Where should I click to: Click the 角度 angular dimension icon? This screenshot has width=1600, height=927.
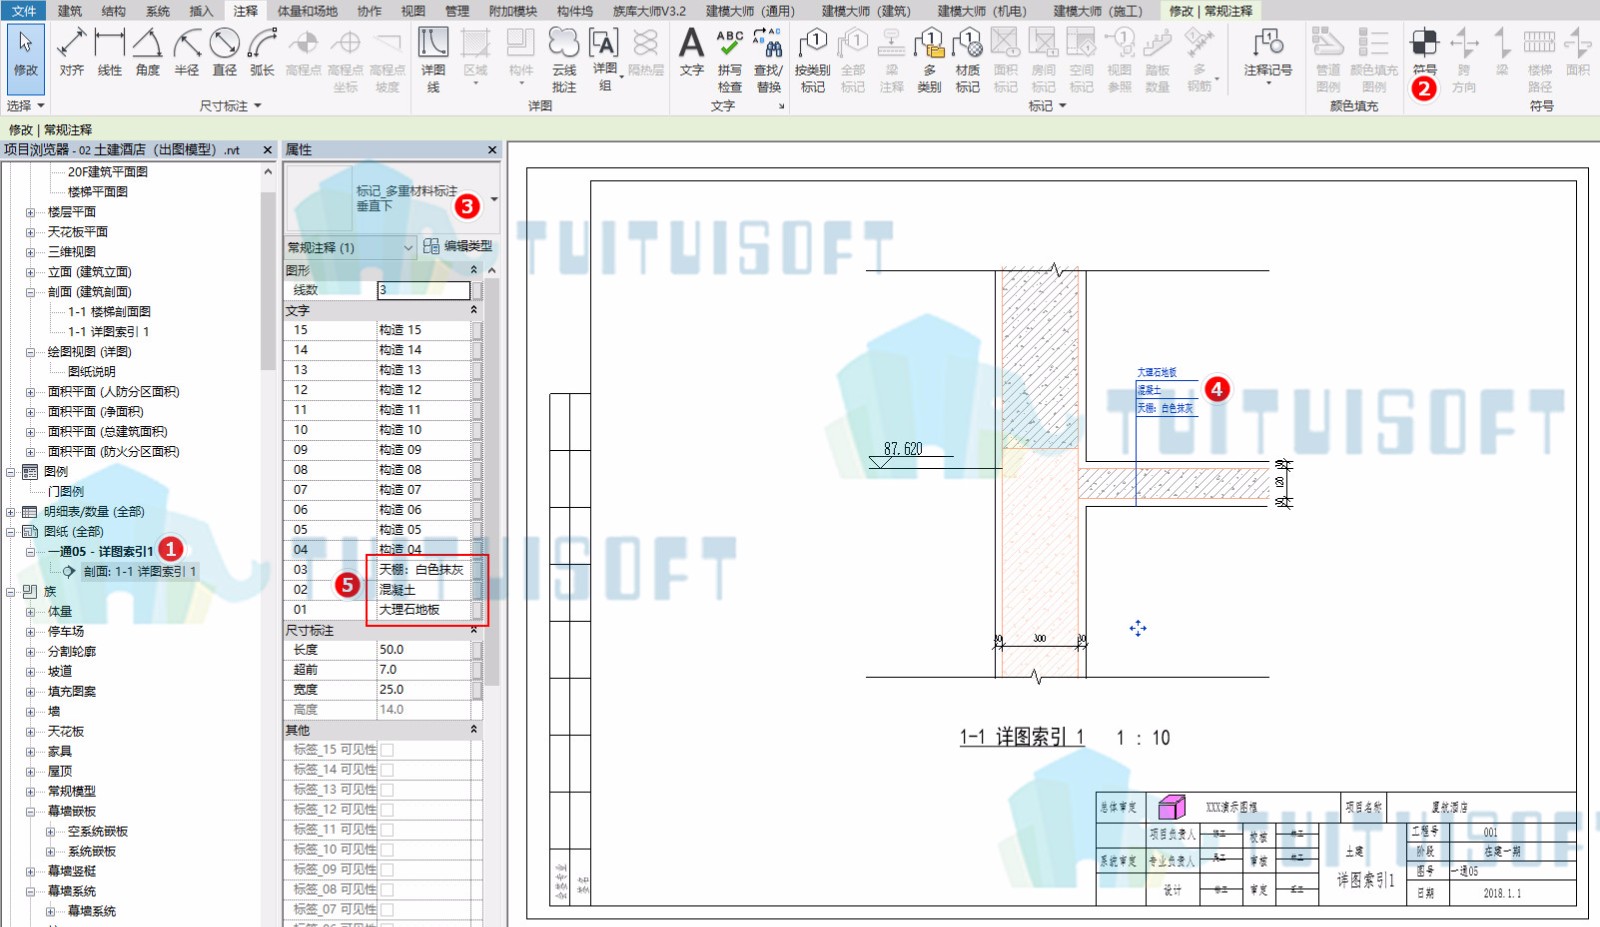coord(148,52)
